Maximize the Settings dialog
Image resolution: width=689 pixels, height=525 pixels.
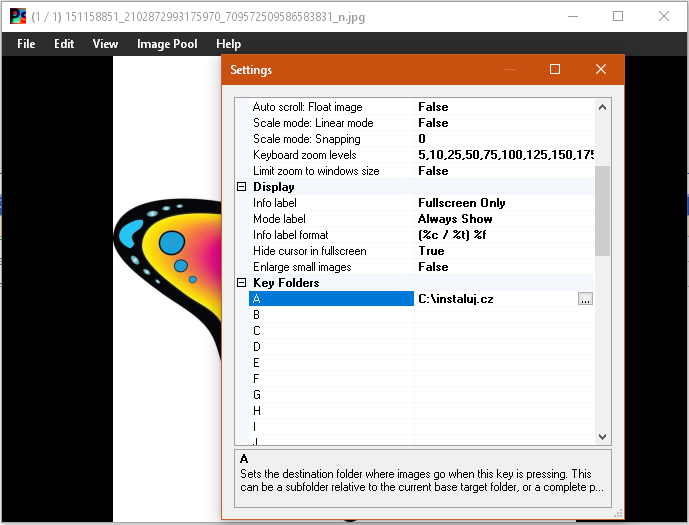pyautogui.click(x=555, y=69)
